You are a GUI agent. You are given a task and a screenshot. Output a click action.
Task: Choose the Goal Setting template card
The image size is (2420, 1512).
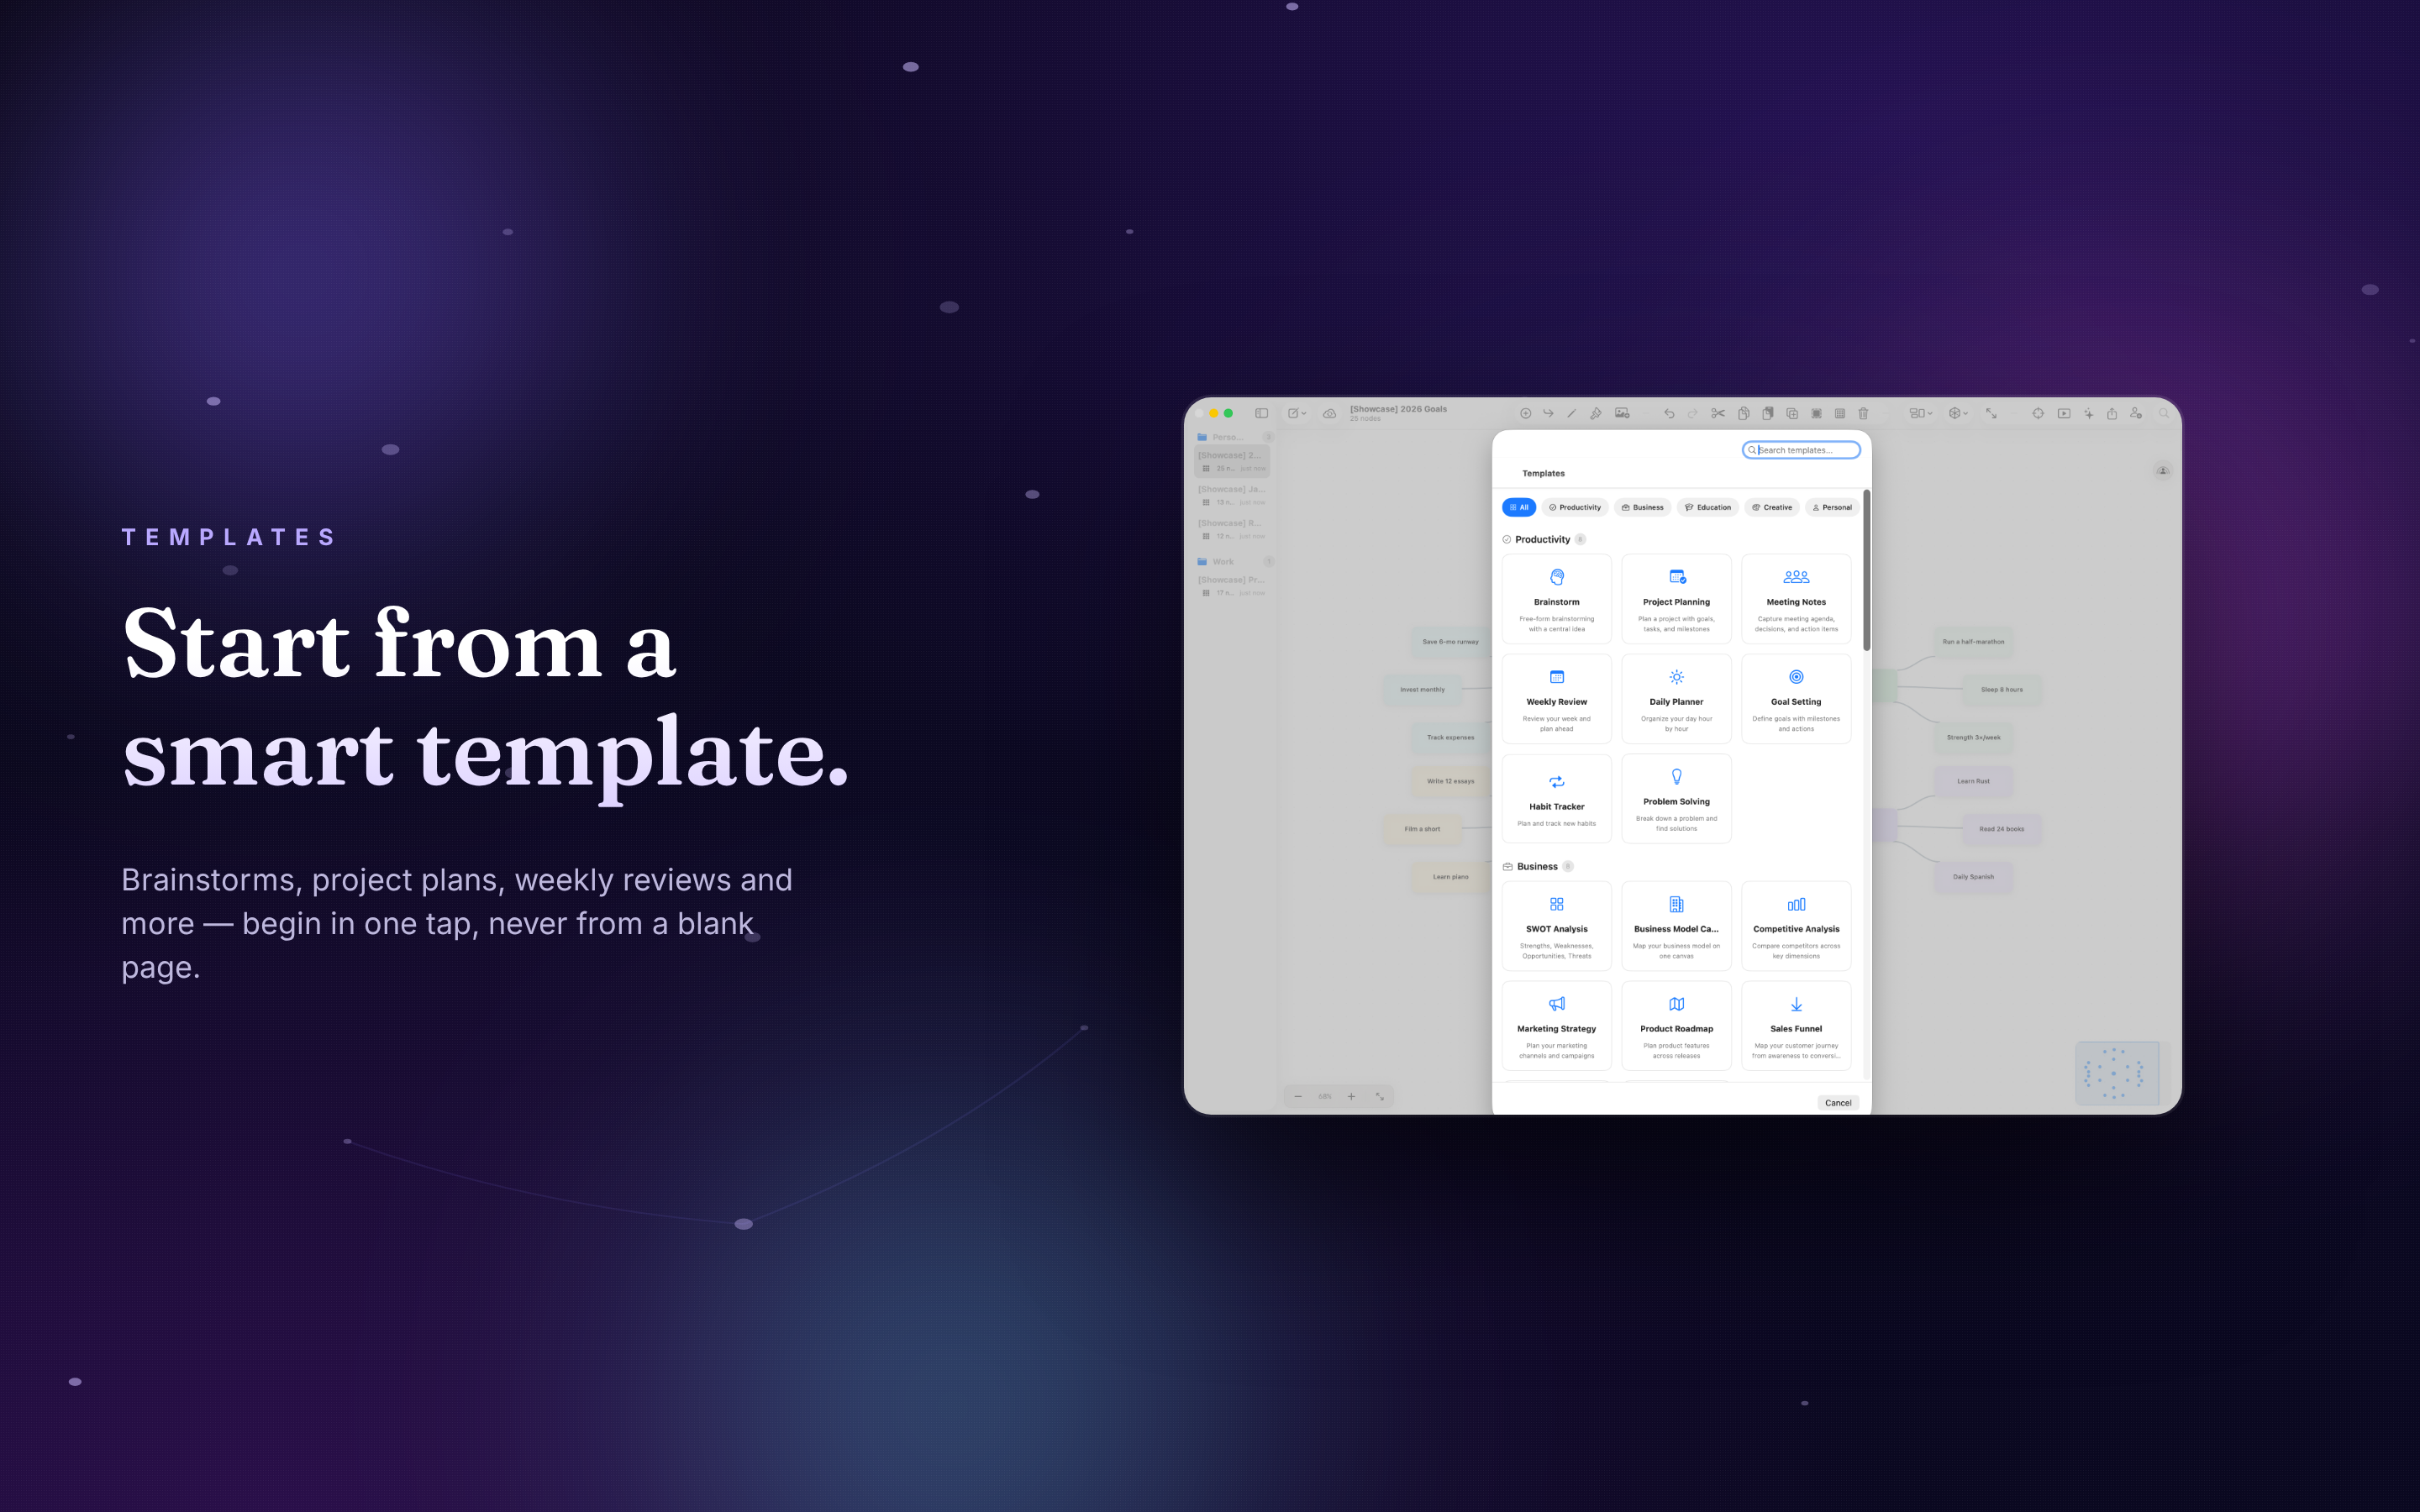(1796, 699)
